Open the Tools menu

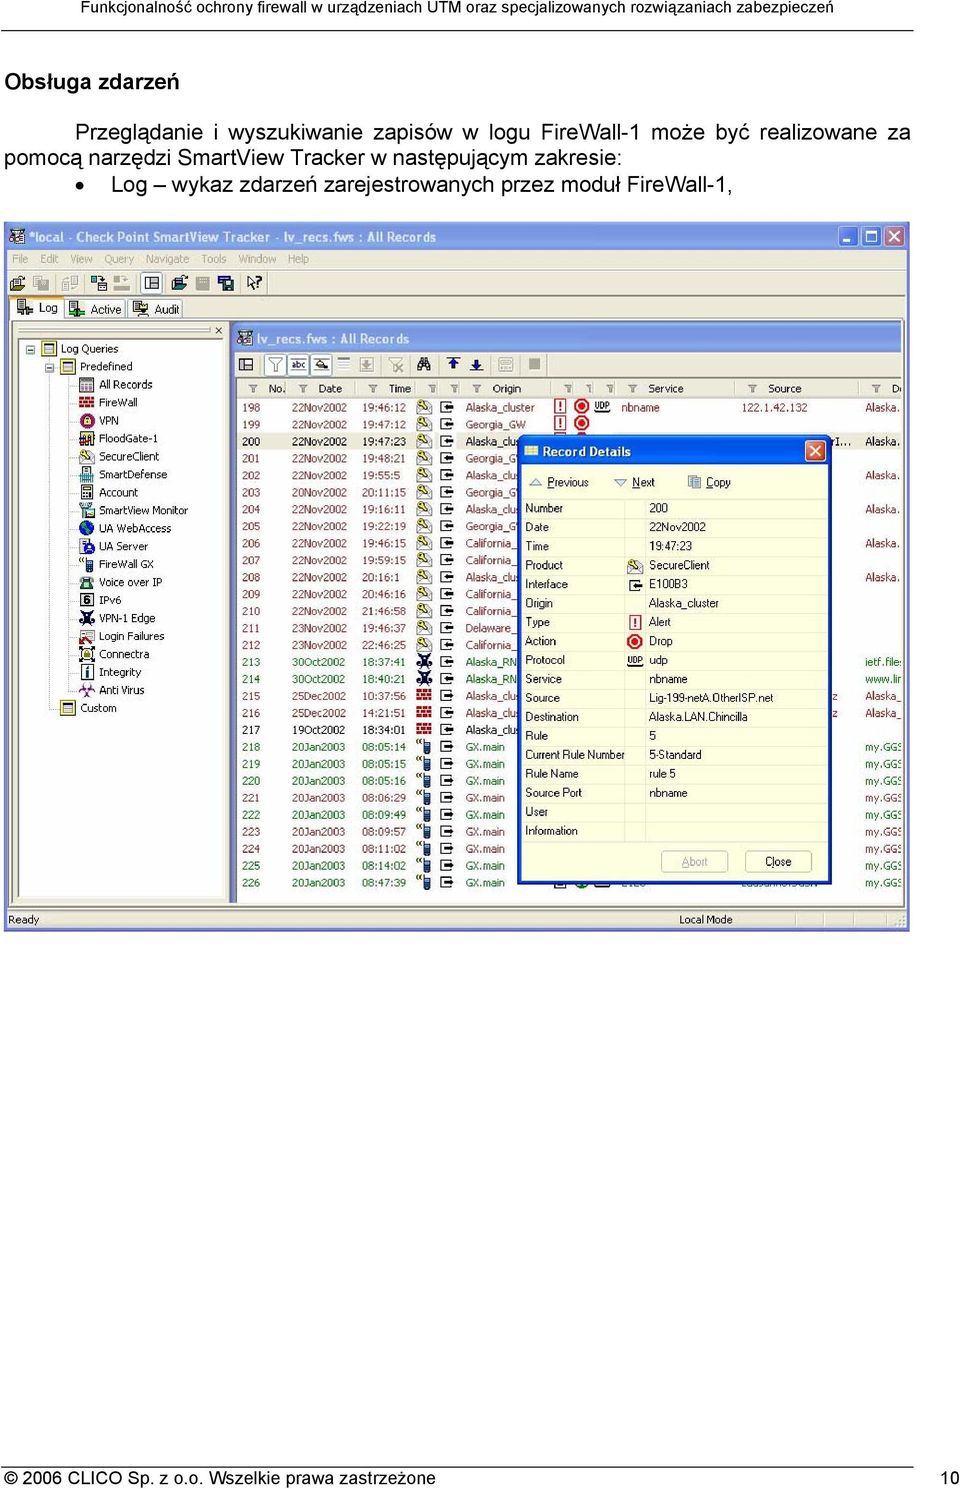[214, 259]
